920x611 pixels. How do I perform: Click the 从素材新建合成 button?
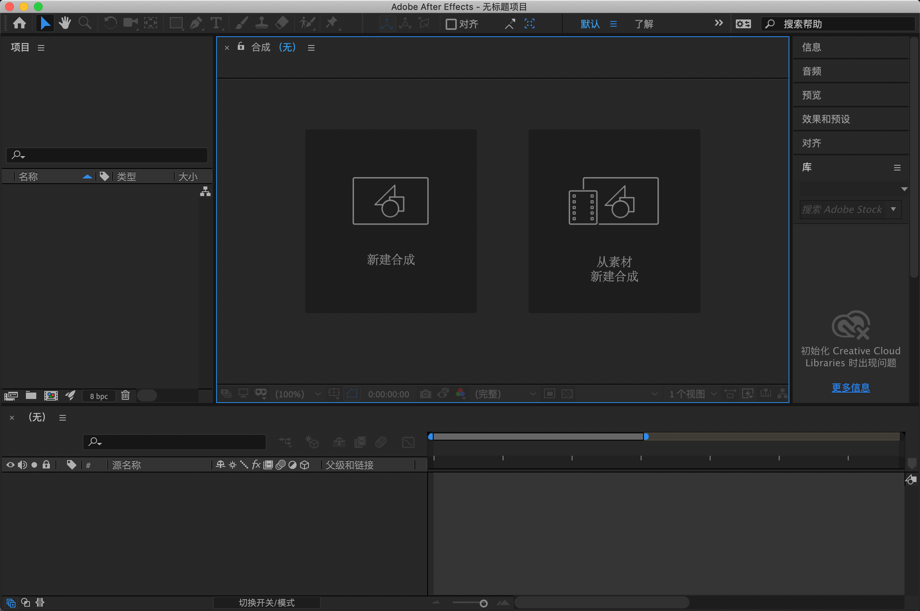pyautogui.click(x=614, y=221)
